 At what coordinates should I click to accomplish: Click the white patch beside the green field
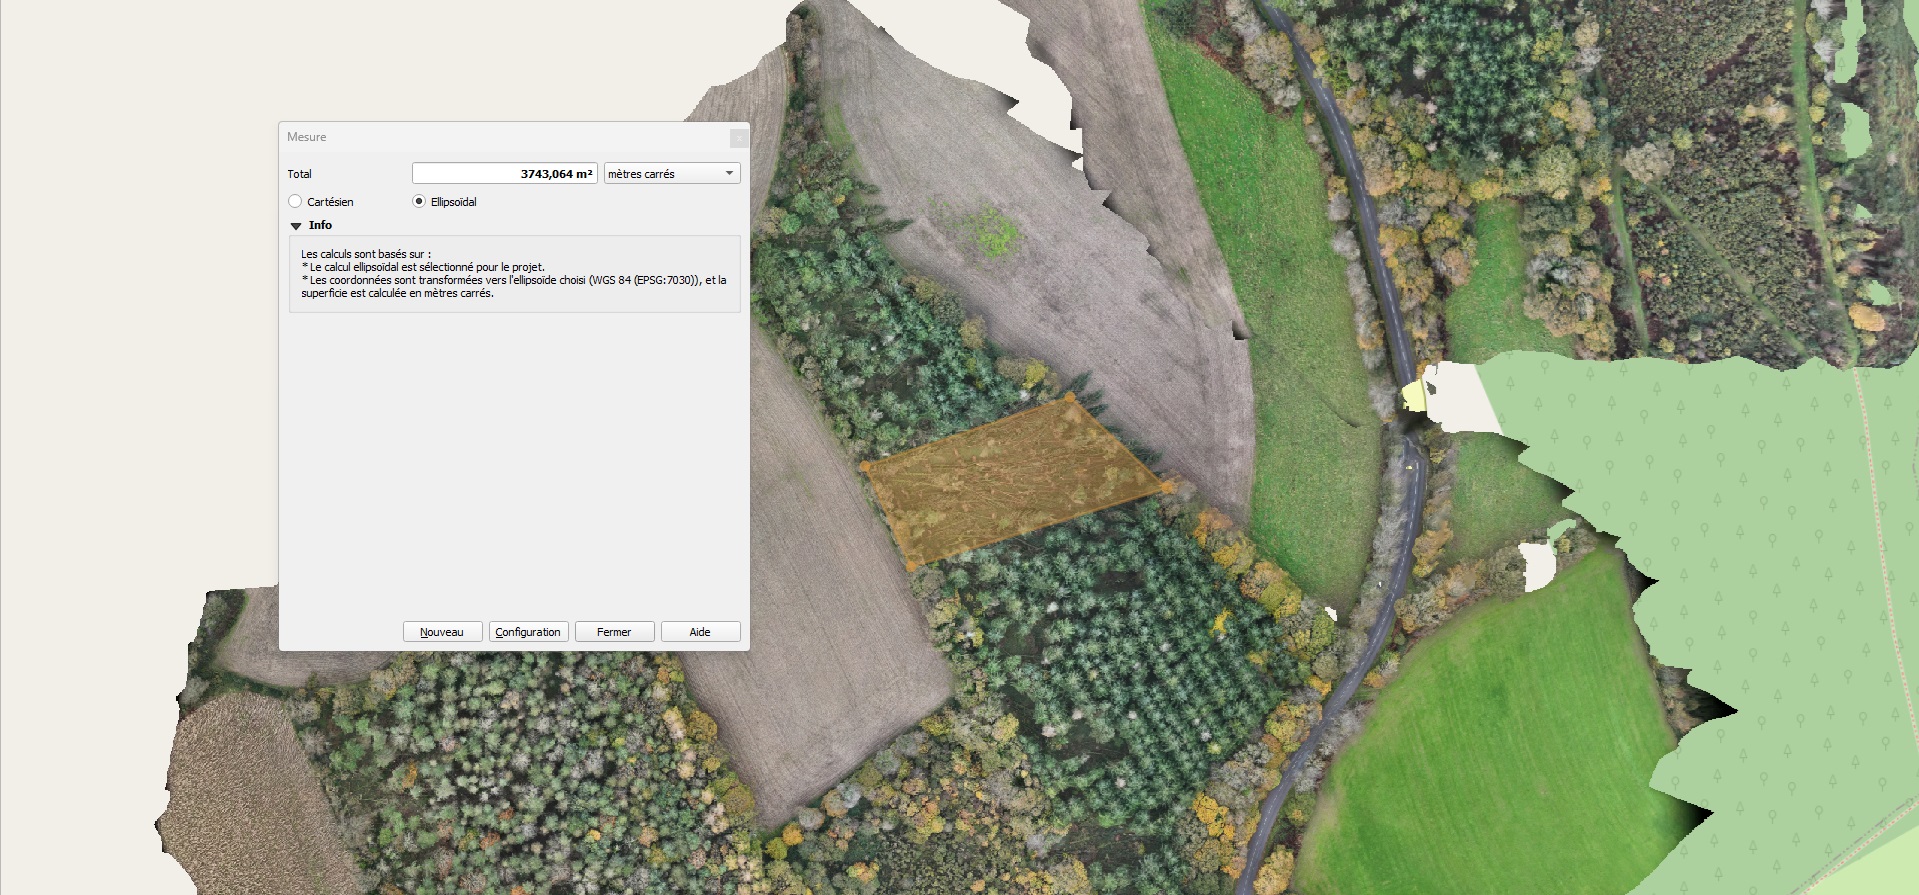[x=1537, y=566]
